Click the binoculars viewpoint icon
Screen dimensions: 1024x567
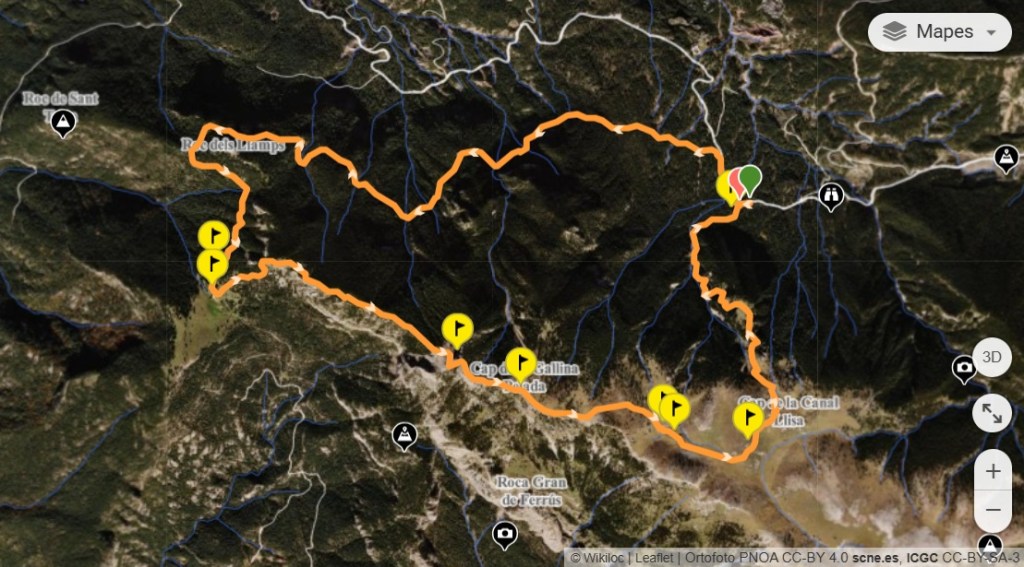(831, 195)
